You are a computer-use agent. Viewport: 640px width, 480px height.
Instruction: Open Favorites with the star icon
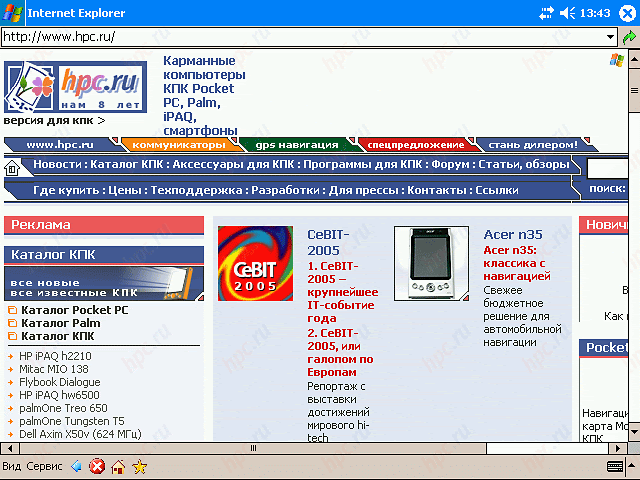140,466
